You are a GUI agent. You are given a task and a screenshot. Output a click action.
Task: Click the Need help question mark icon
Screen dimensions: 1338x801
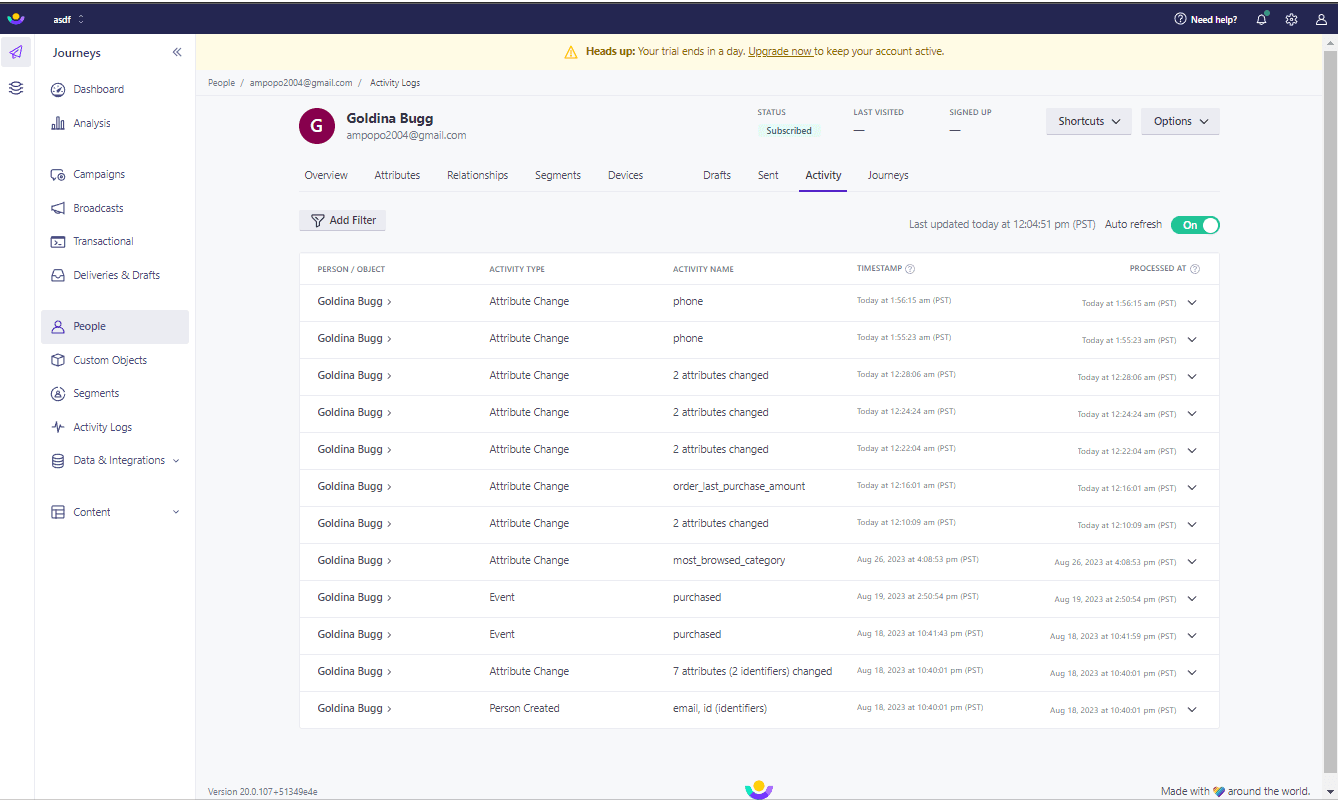click(1180, 19)
